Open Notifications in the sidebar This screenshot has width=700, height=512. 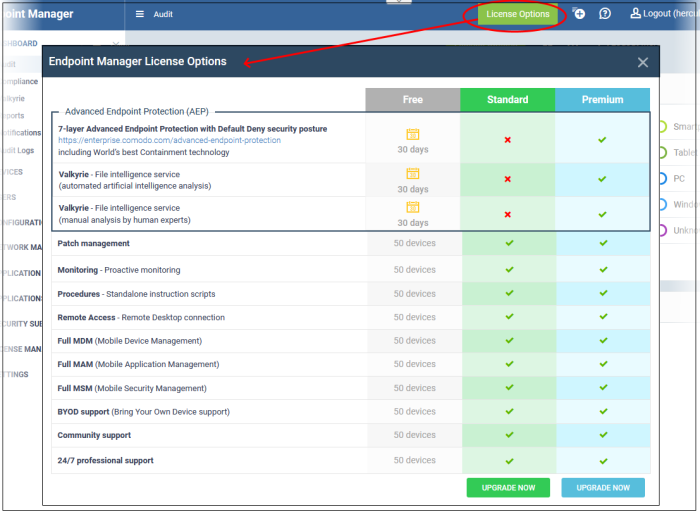coord(21,133)
